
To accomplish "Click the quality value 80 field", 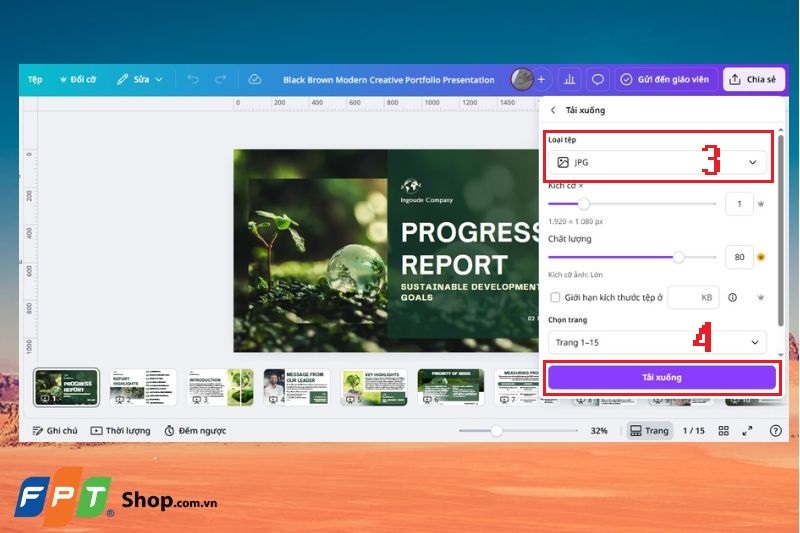I will 739,257.
